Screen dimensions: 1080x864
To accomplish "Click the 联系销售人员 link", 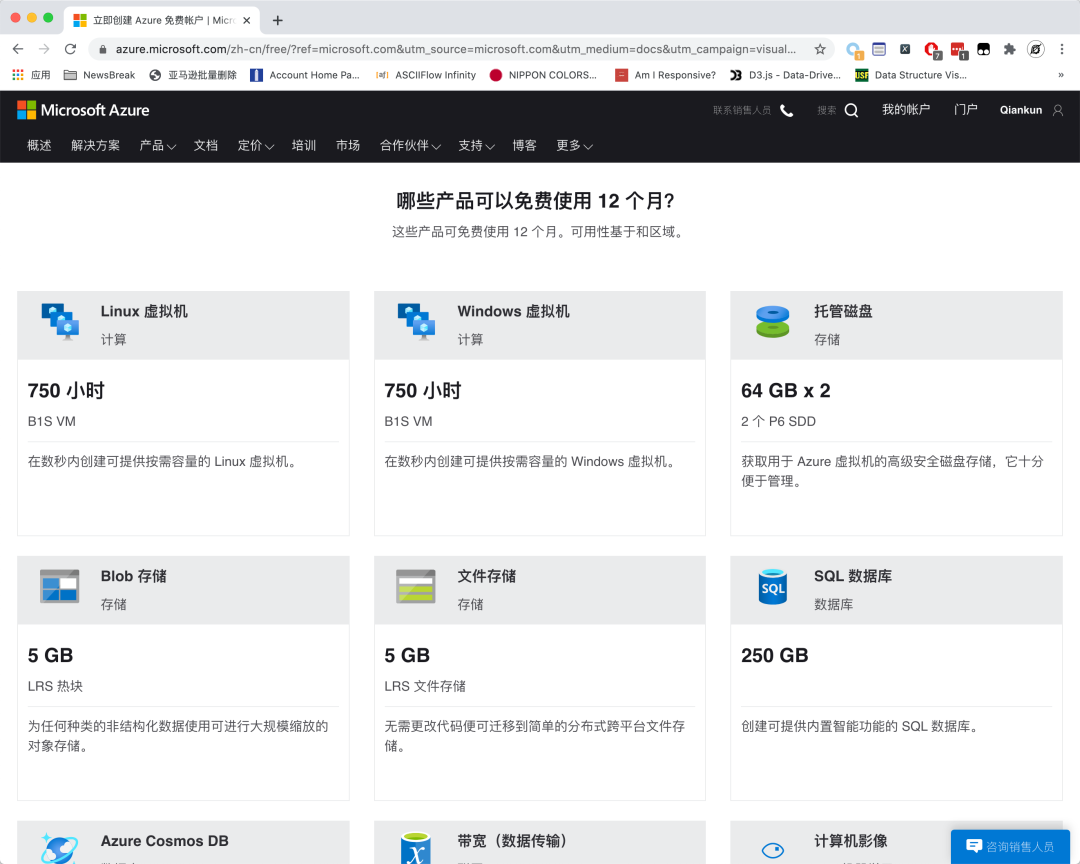I will point(742,110).
